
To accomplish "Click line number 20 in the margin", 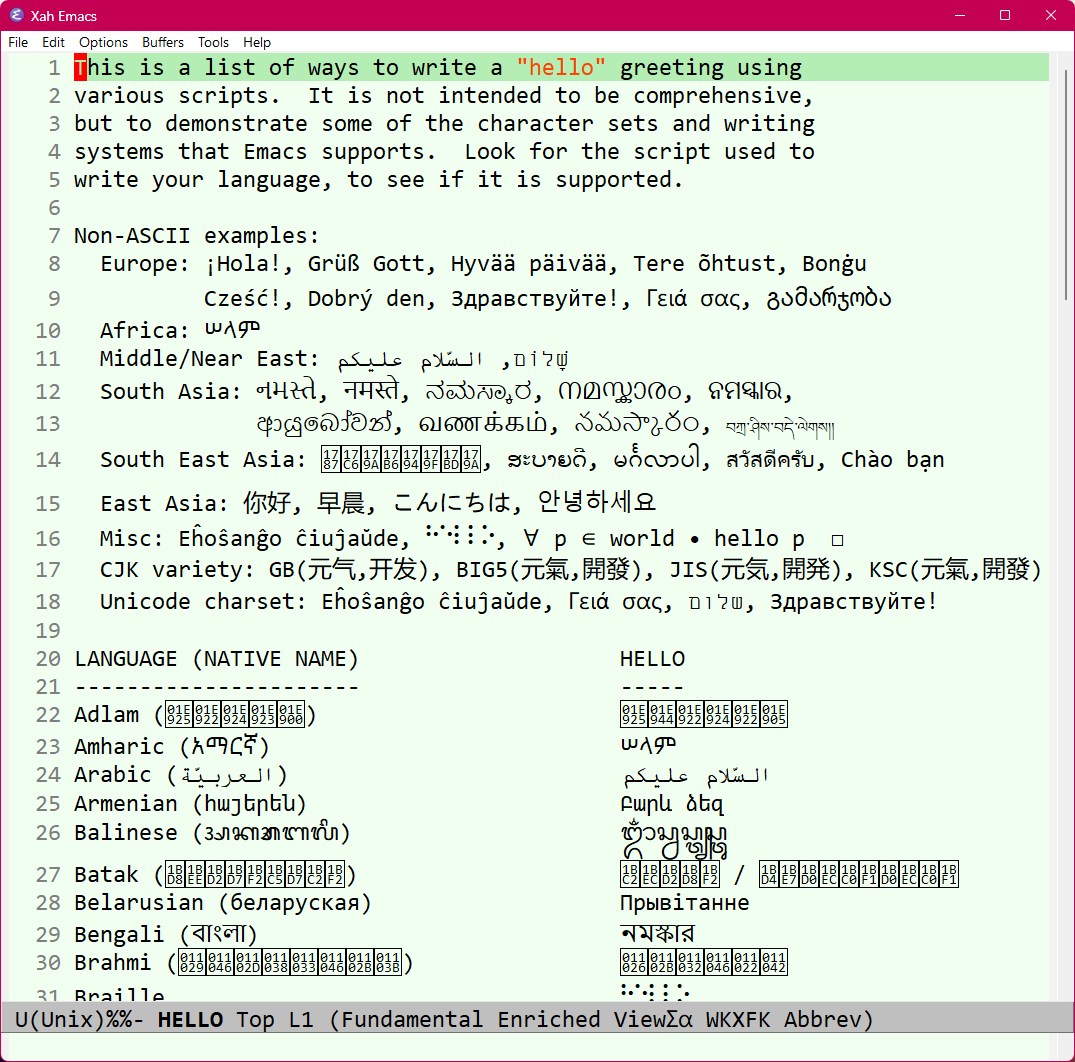I will (x=48, y=659).
